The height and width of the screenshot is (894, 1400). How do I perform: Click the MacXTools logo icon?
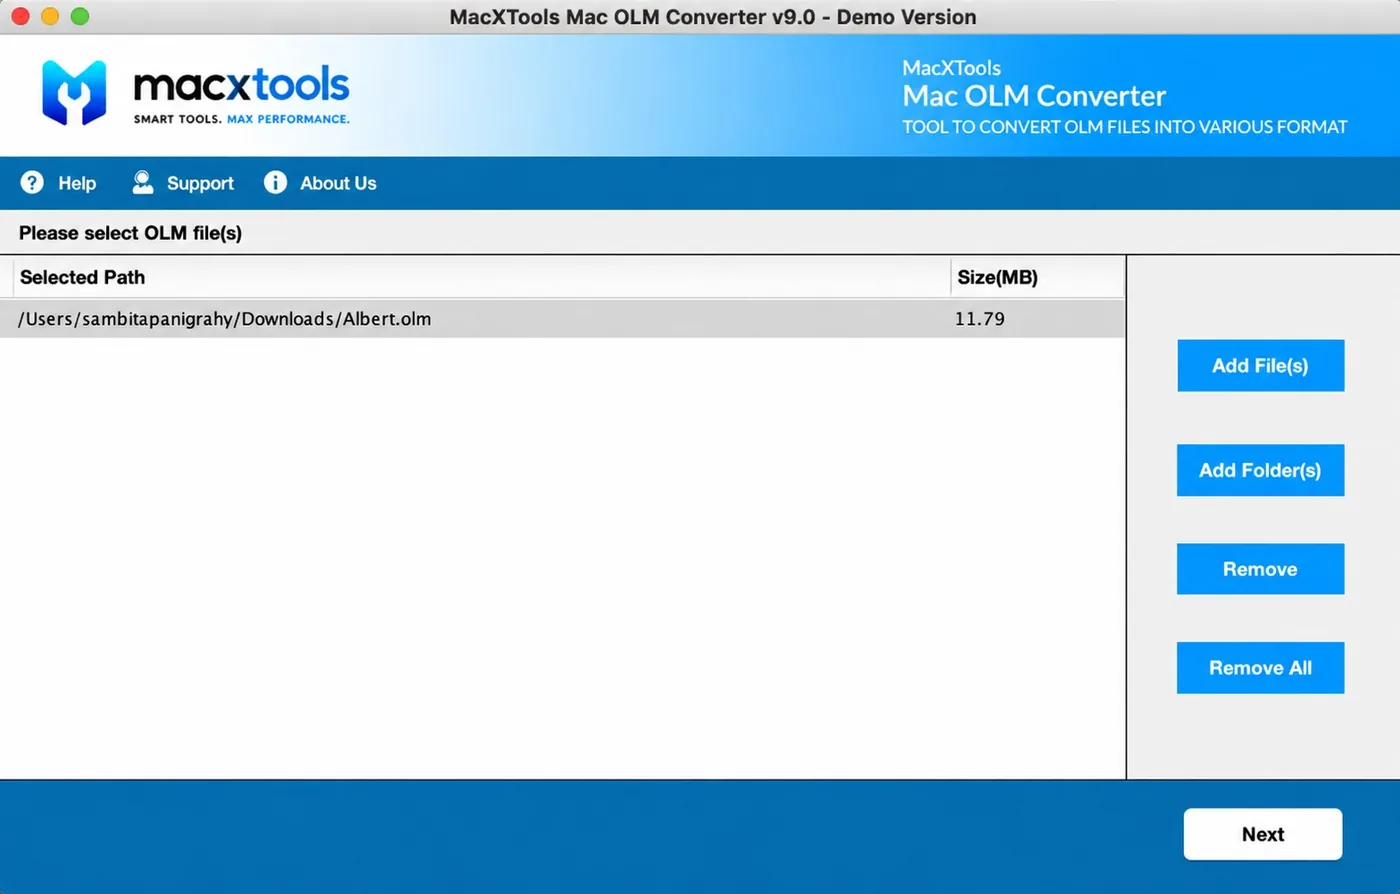[x=74, y=93]
